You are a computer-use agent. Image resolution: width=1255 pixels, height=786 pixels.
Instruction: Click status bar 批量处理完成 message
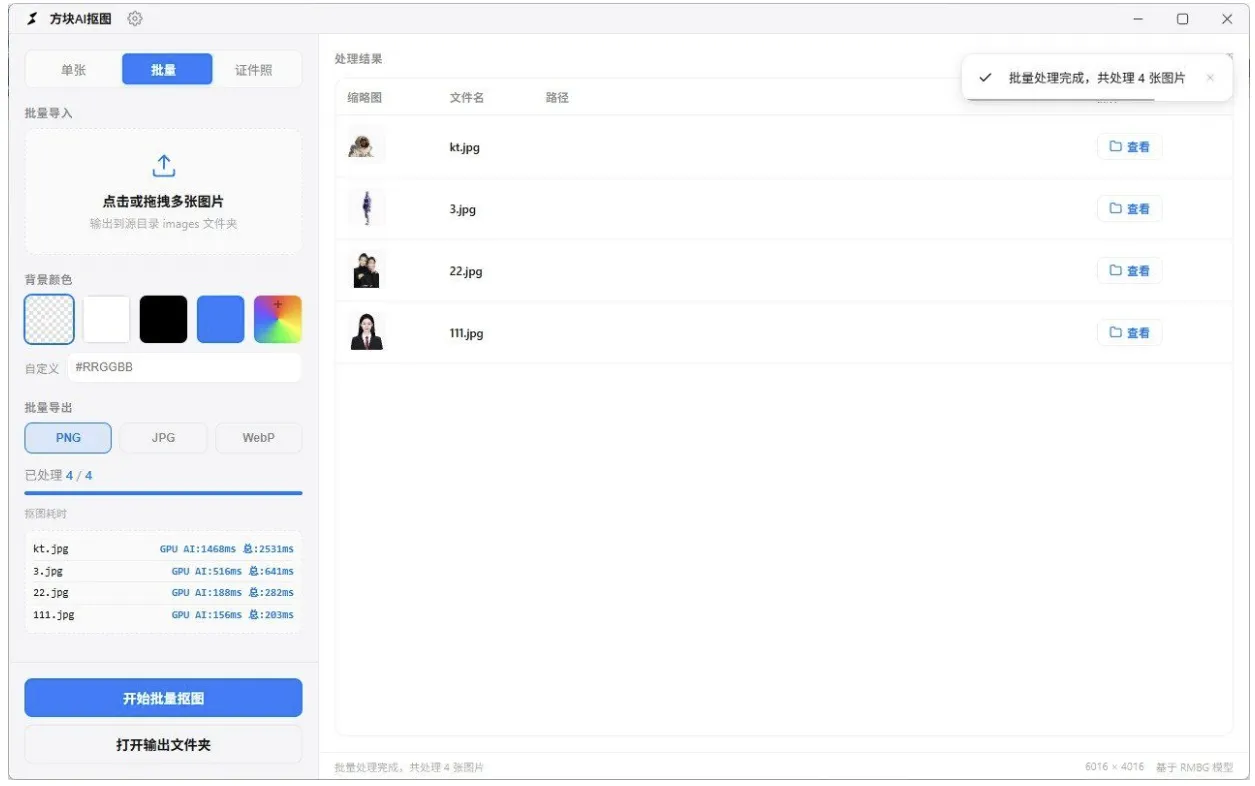(410, 767)
